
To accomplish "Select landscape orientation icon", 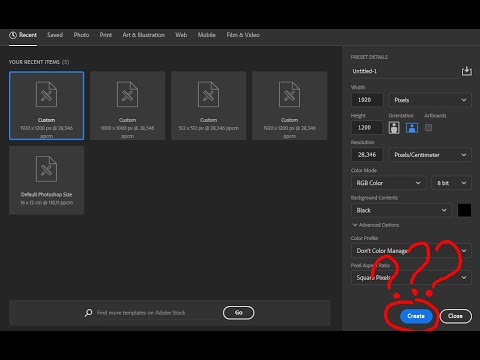I will (x=412, y=128).
